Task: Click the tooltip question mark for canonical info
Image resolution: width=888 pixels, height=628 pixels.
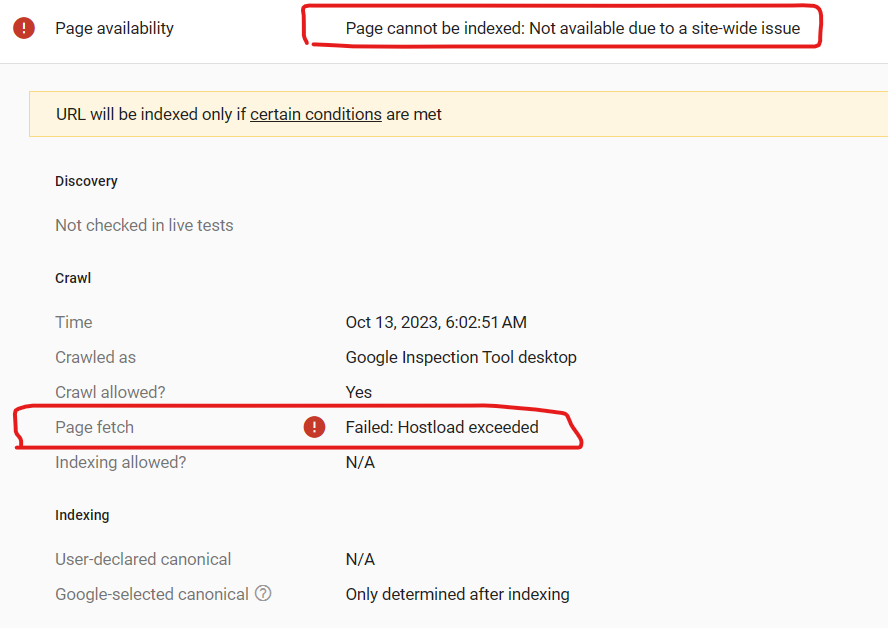Action: 262,594
